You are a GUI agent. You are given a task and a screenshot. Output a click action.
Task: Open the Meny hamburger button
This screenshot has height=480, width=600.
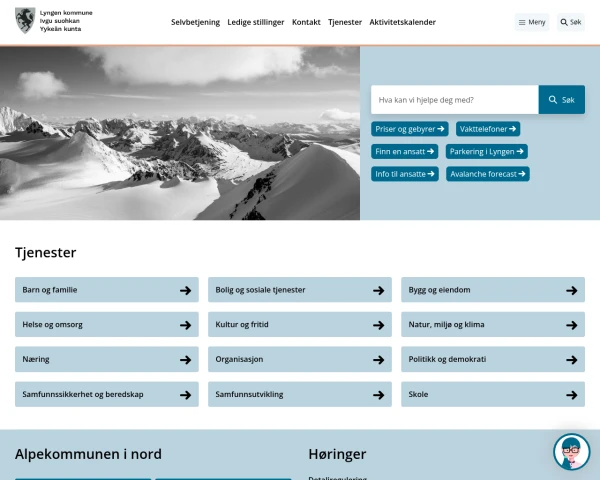click(532, 22)
